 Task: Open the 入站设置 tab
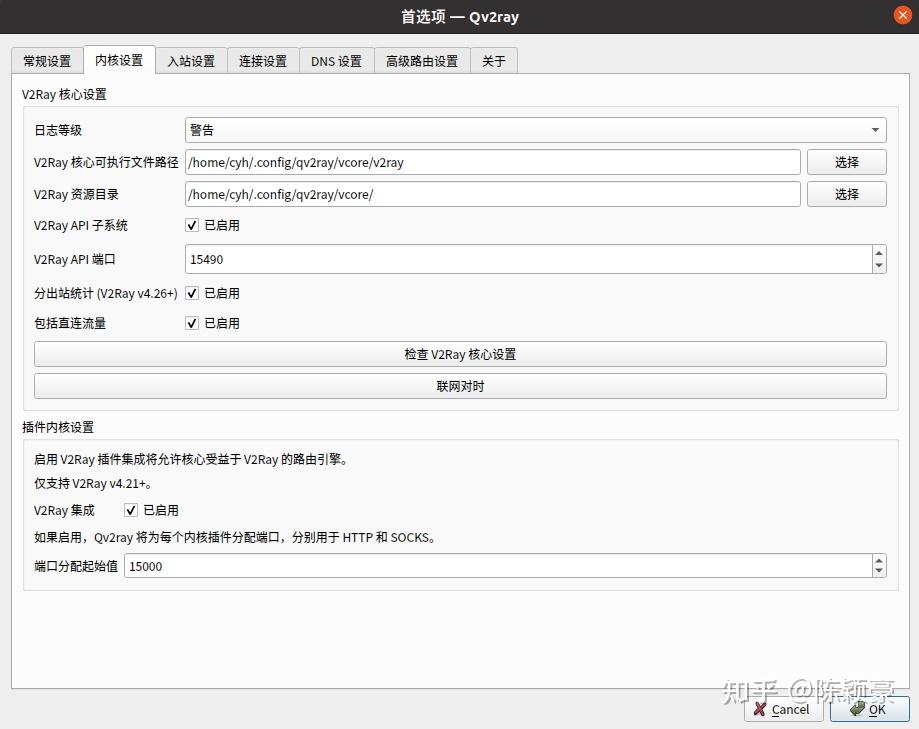point(191,61)
